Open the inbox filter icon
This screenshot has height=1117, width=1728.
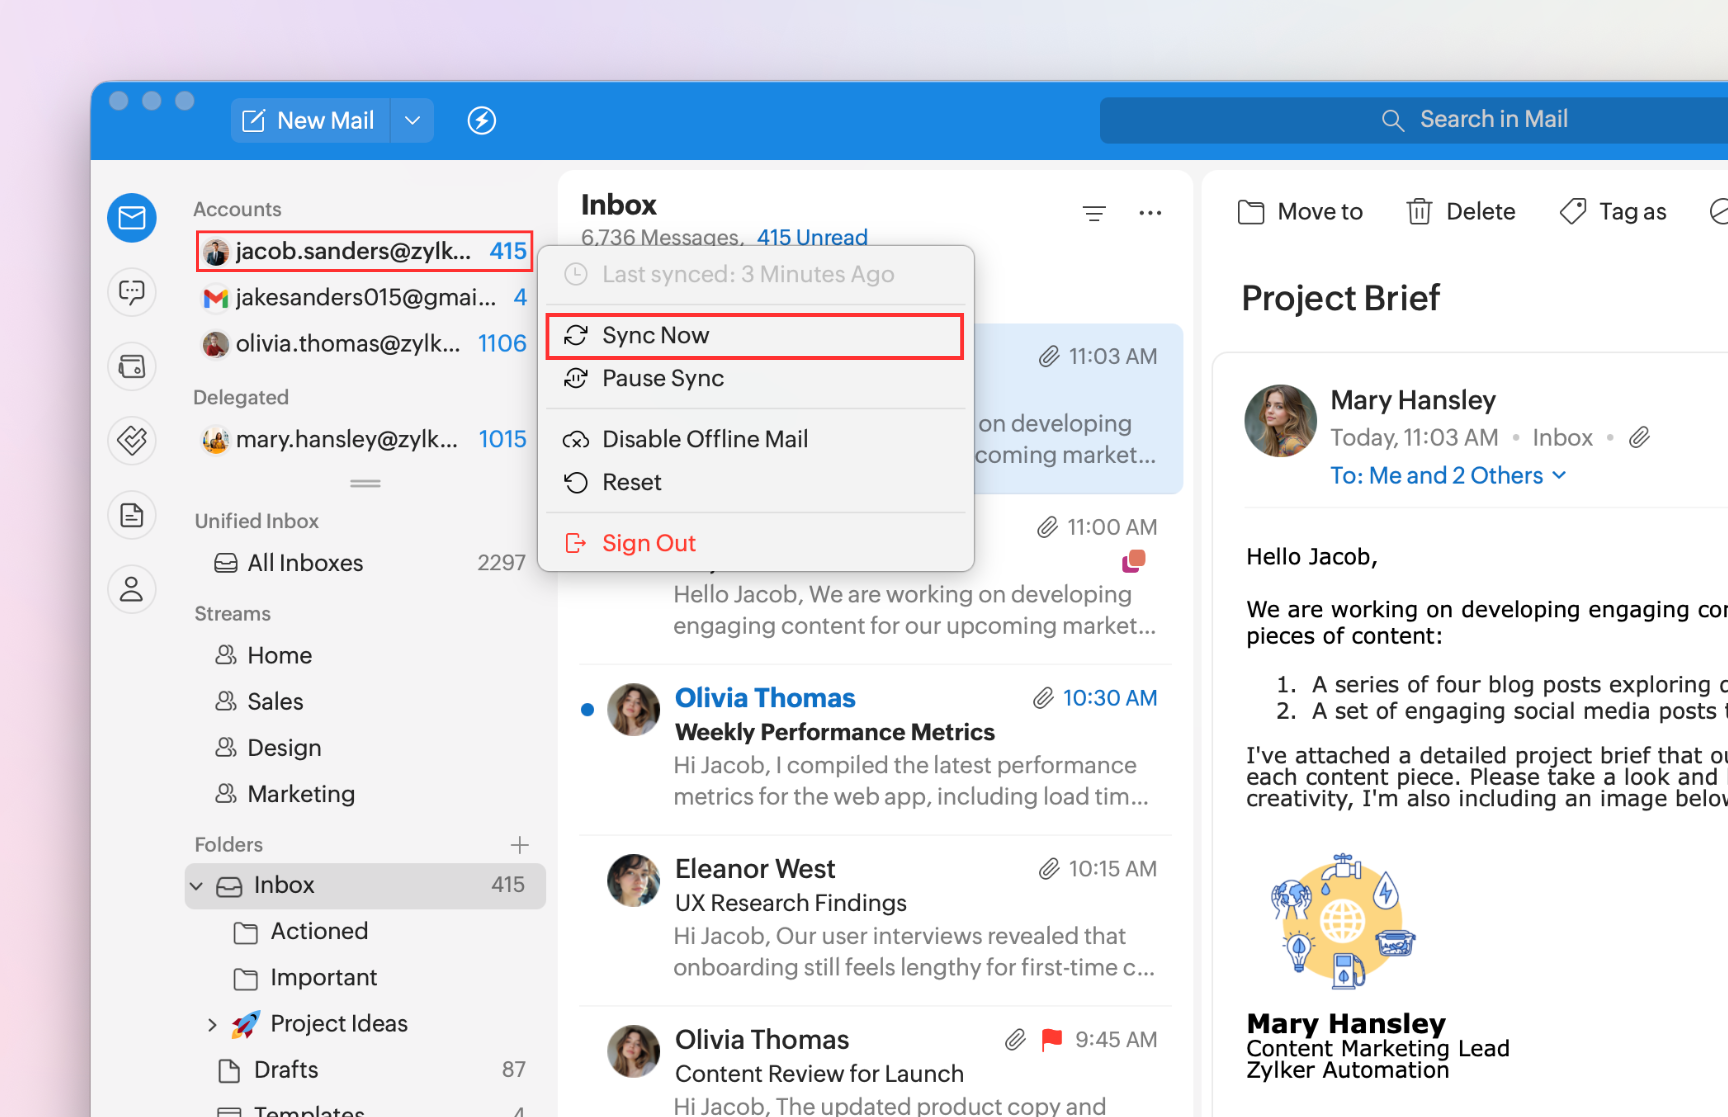[x=1094, y=213]
